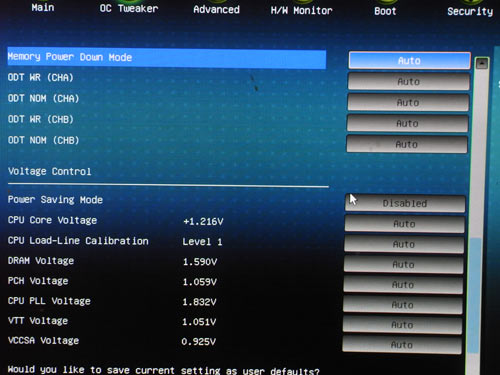Switch to the OC Tweaker tab
This screenshot has height=375, width=500.
pyautogui.click(x=129, y=8)
